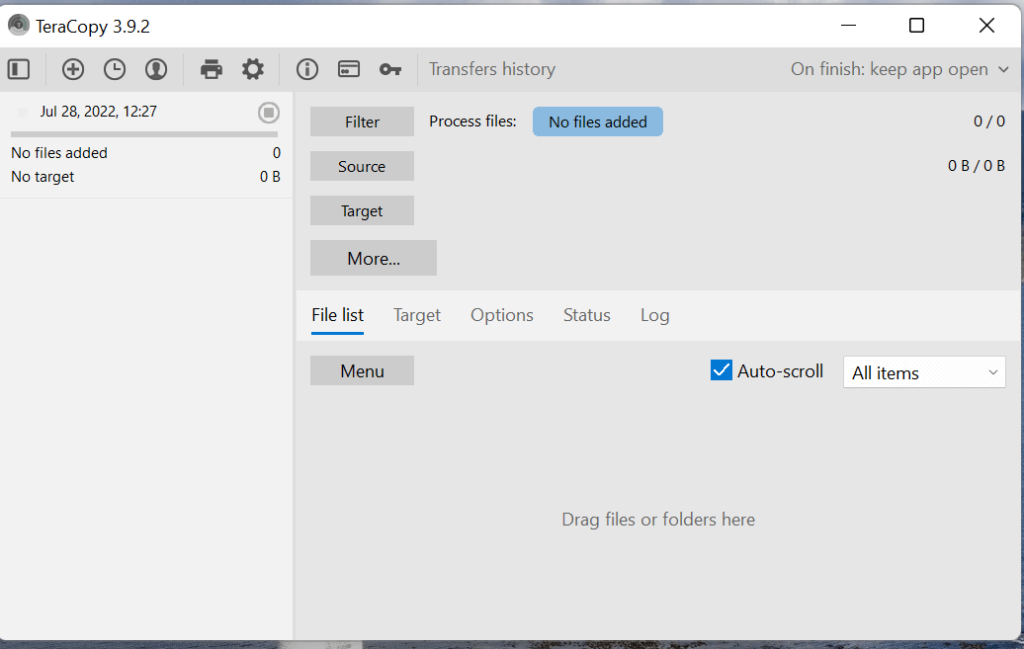
Task: Click the No files added blue button
Action: (x=598, y=121)
